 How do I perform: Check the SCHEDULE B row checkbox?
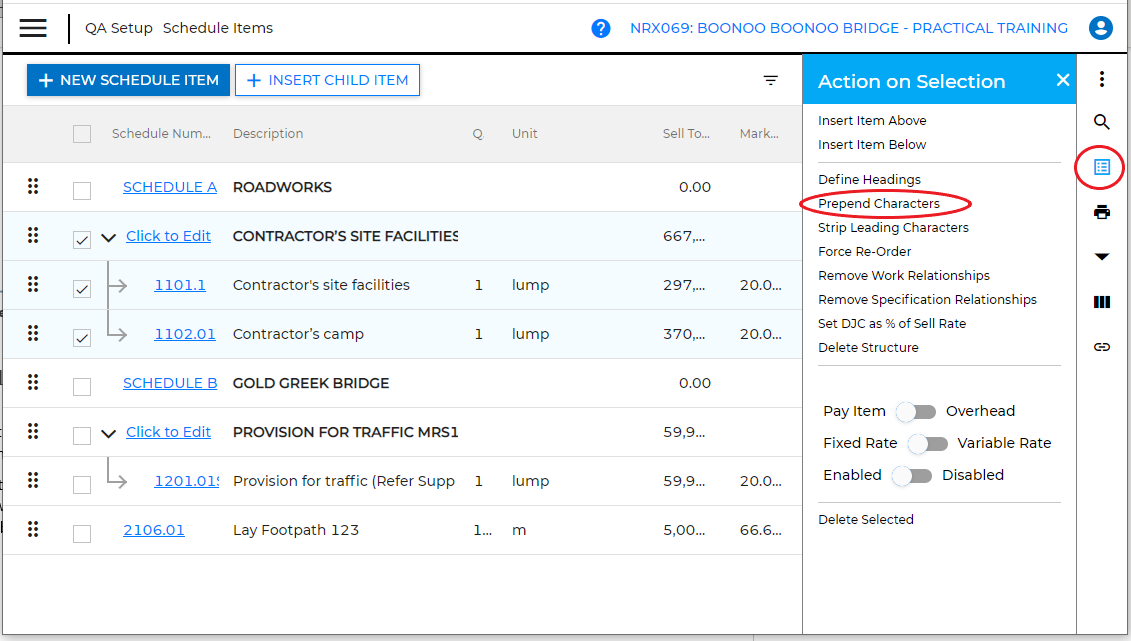[x=82, y=386]
